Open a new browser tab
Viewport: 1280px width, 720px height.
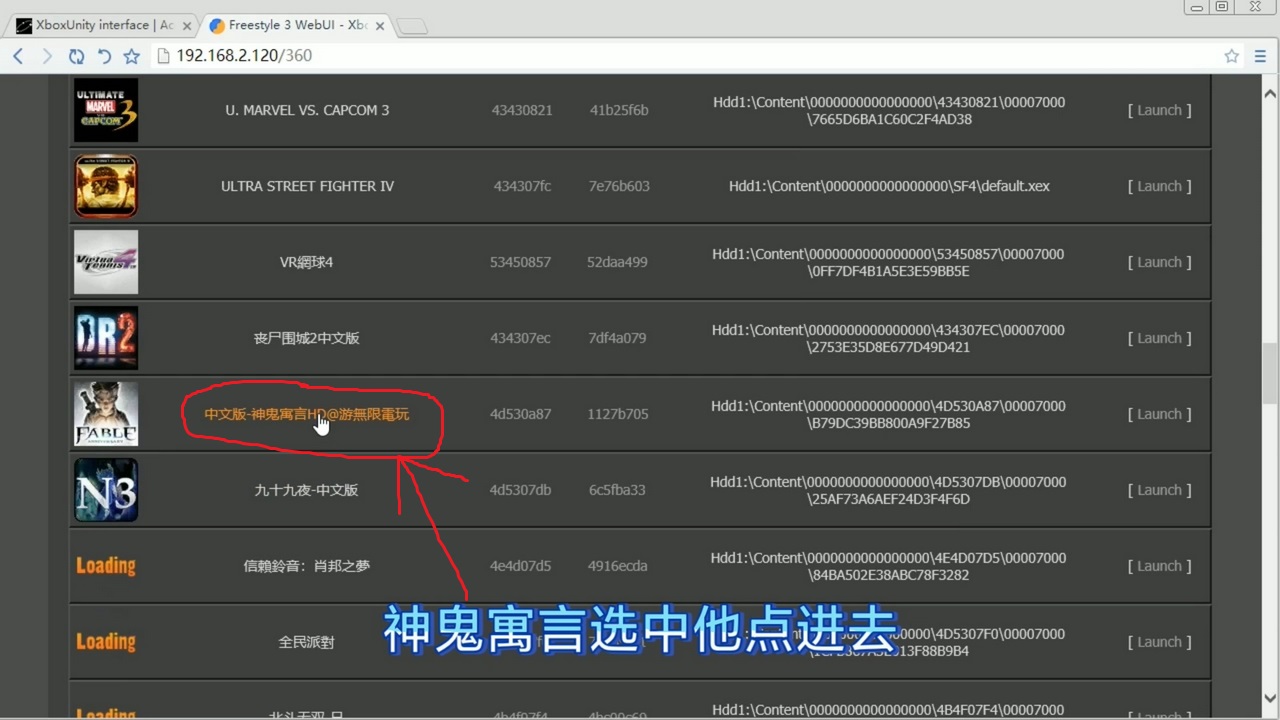(x=413, y=27)
